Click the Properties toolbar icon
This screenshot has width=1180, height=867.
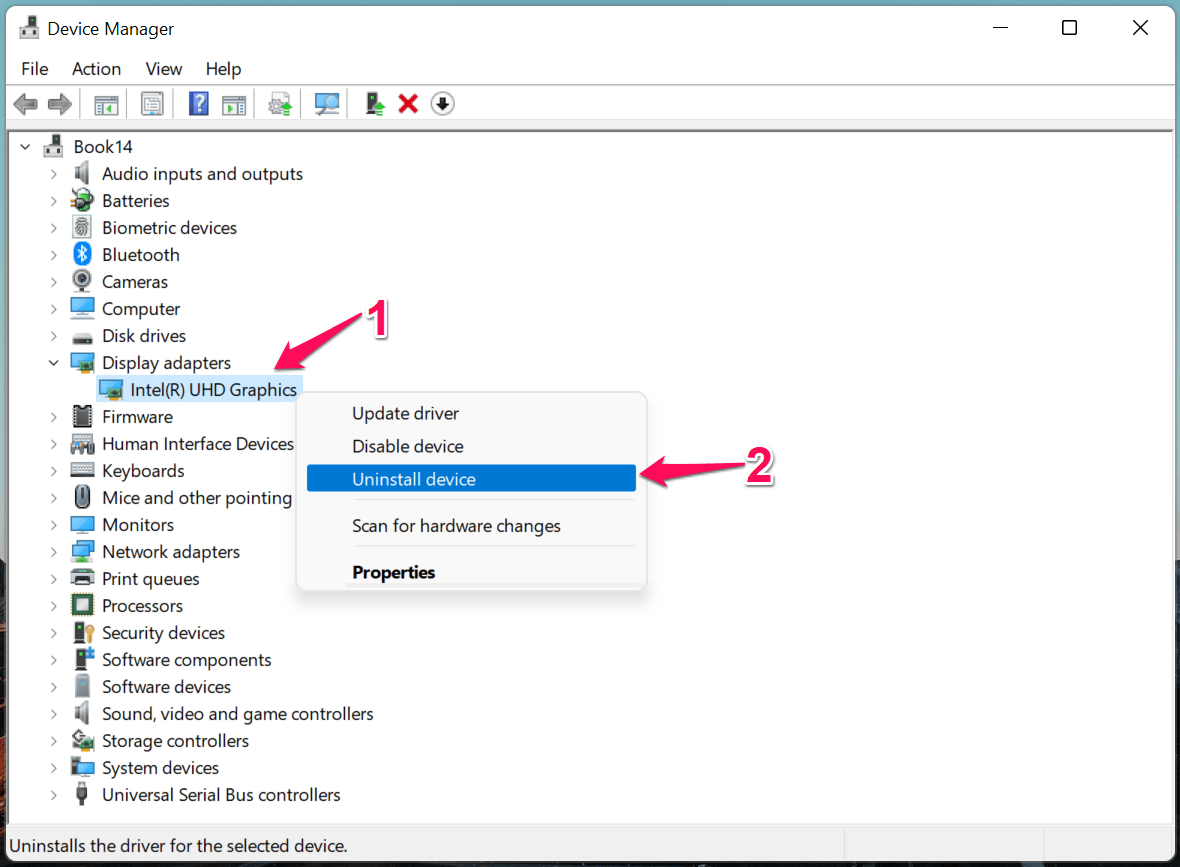pos(152,103)
